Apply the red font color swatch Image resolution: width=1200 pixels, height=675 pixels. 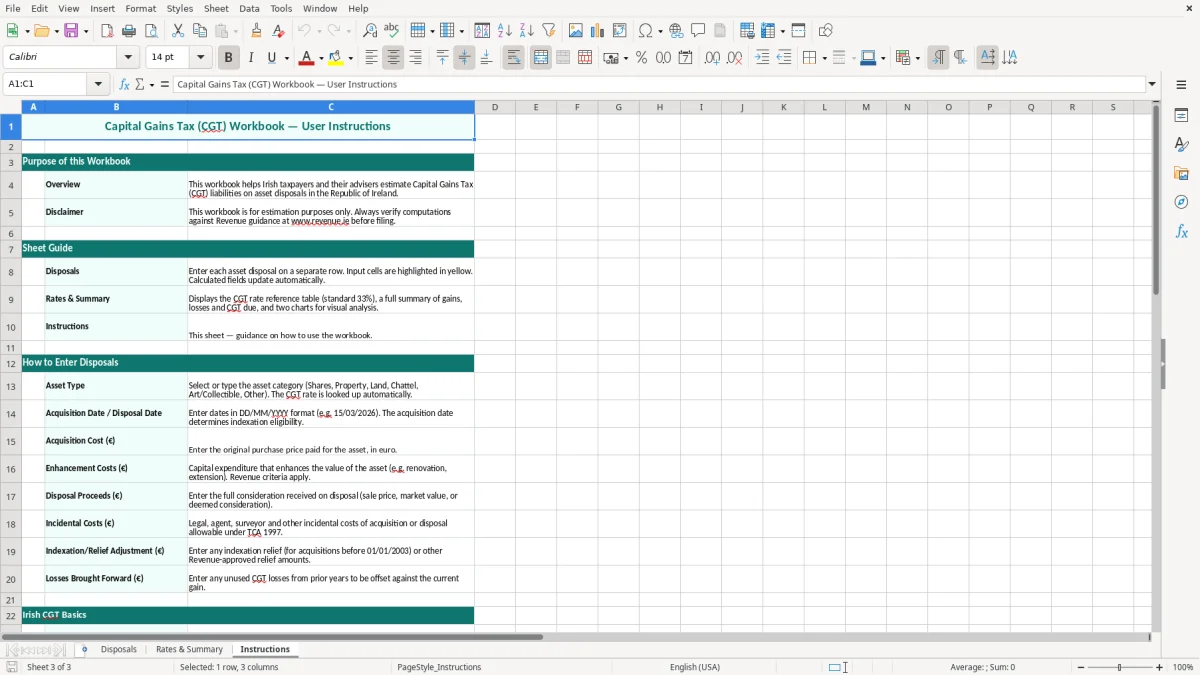(x=307, y=58)
